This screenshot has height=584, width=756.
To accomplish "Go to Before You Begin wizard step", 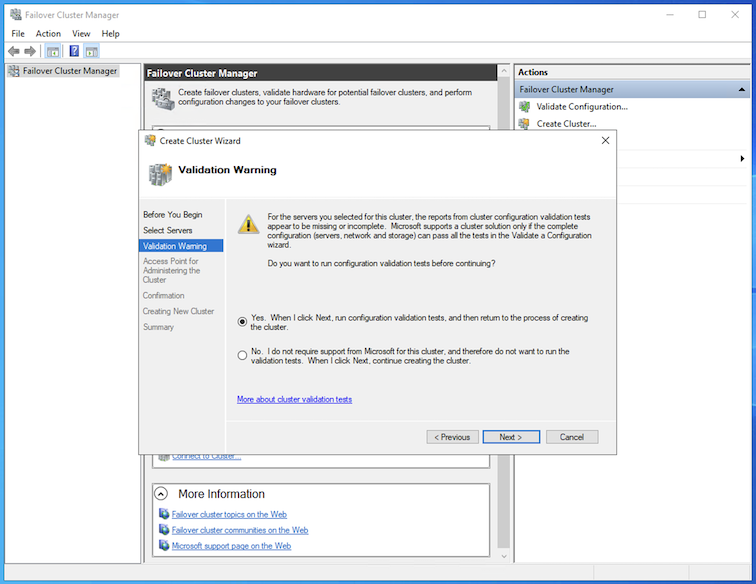I will pyautogui.click(x=173, y=215).
